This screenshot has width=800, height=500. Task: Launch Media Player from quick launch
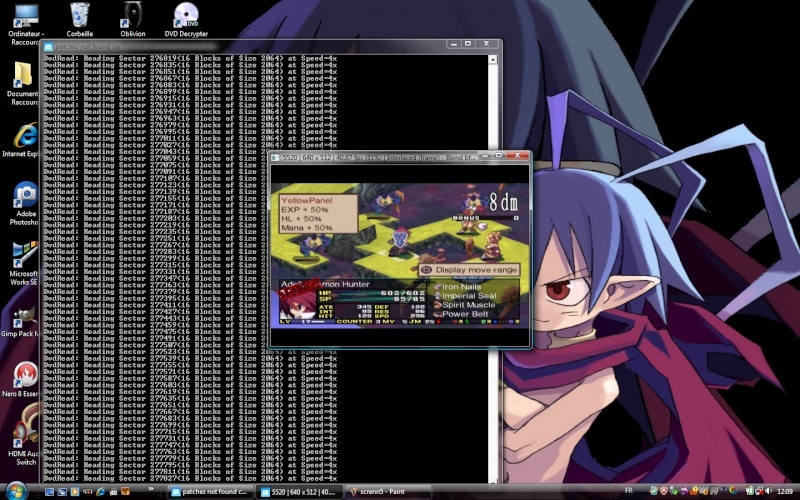click(75, 492)
